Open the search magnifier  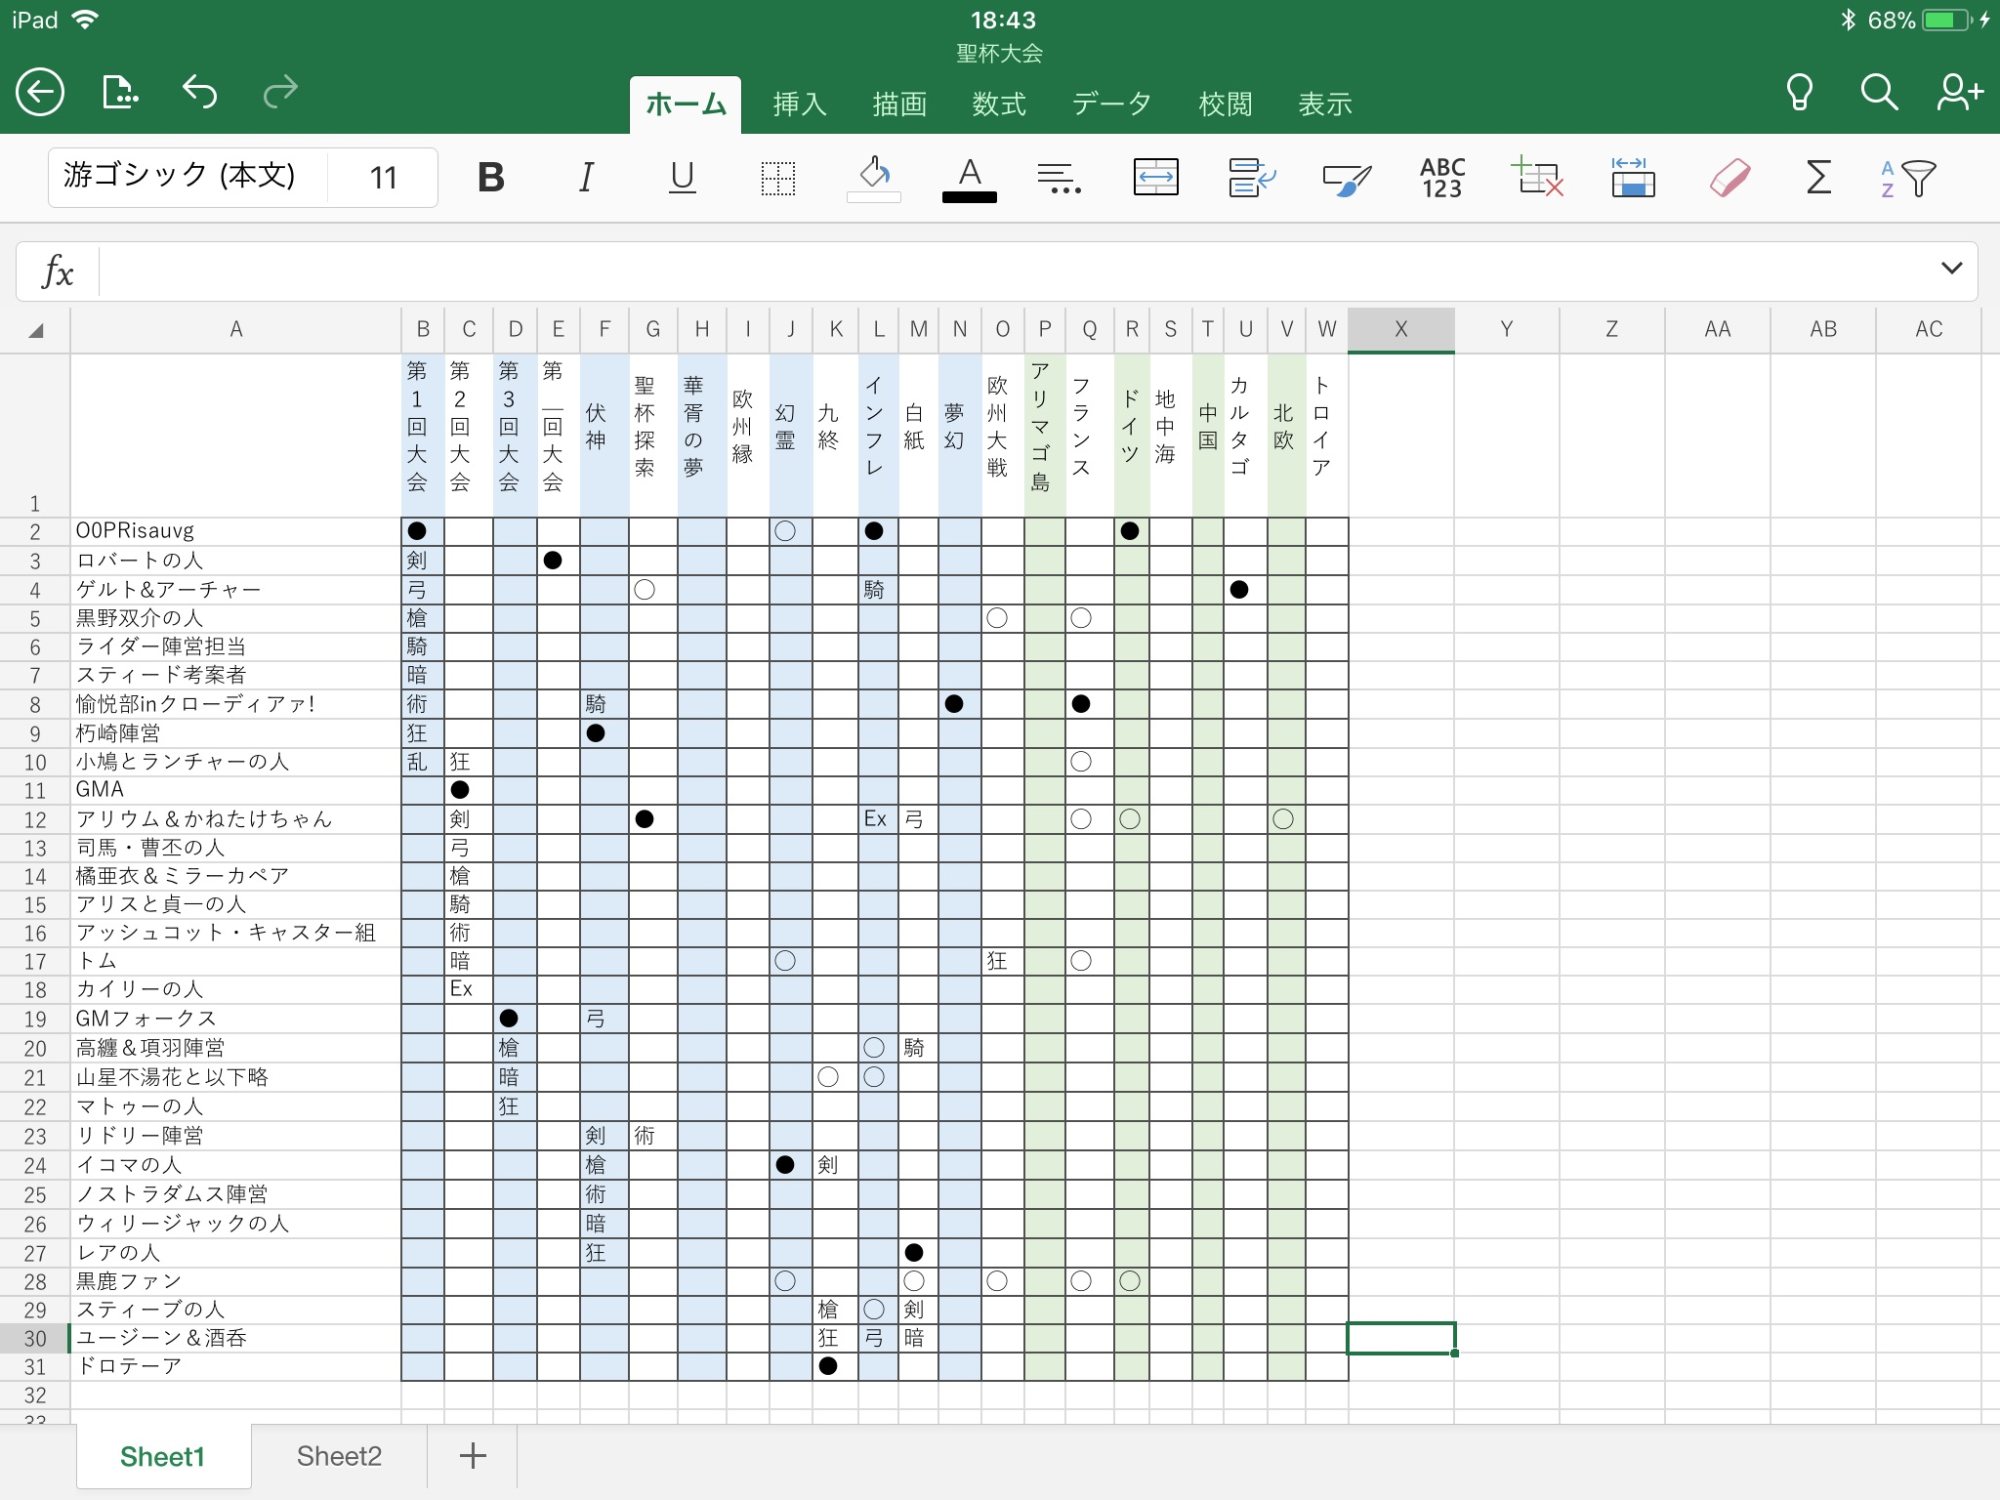click(1879, 93)
